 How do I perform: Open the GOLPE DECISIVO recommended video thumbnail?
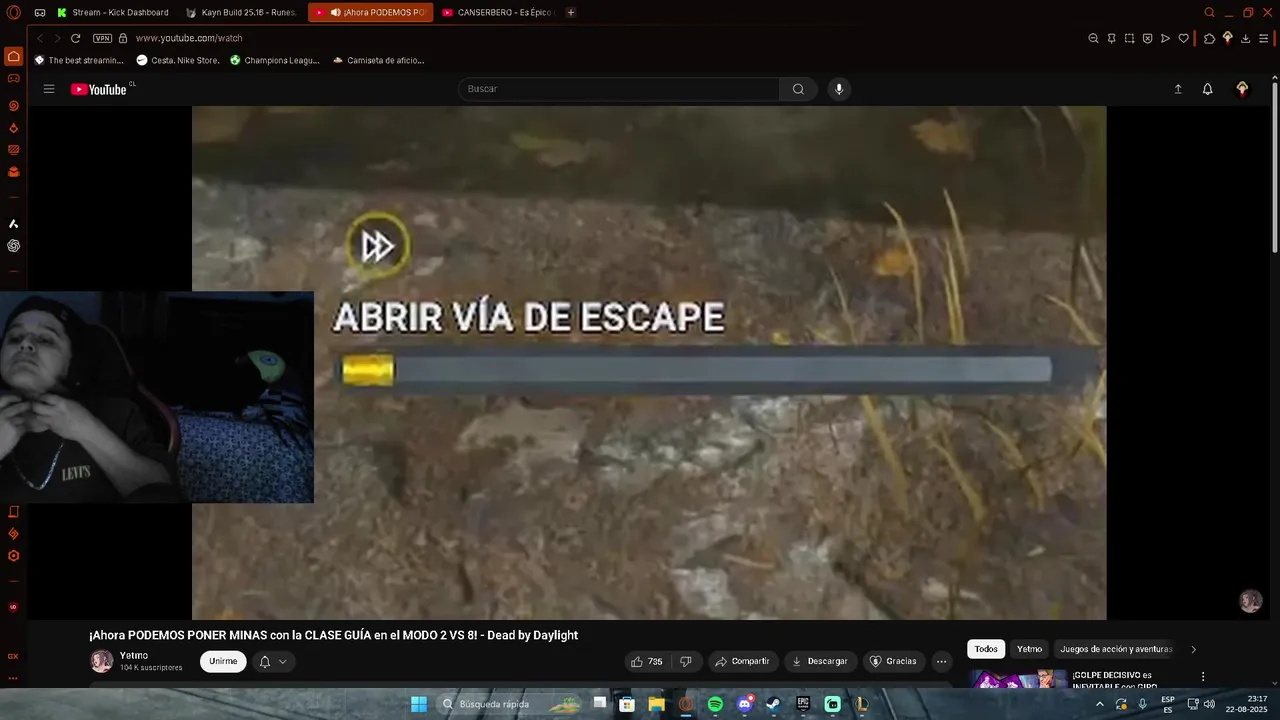tap(1017, 679)
